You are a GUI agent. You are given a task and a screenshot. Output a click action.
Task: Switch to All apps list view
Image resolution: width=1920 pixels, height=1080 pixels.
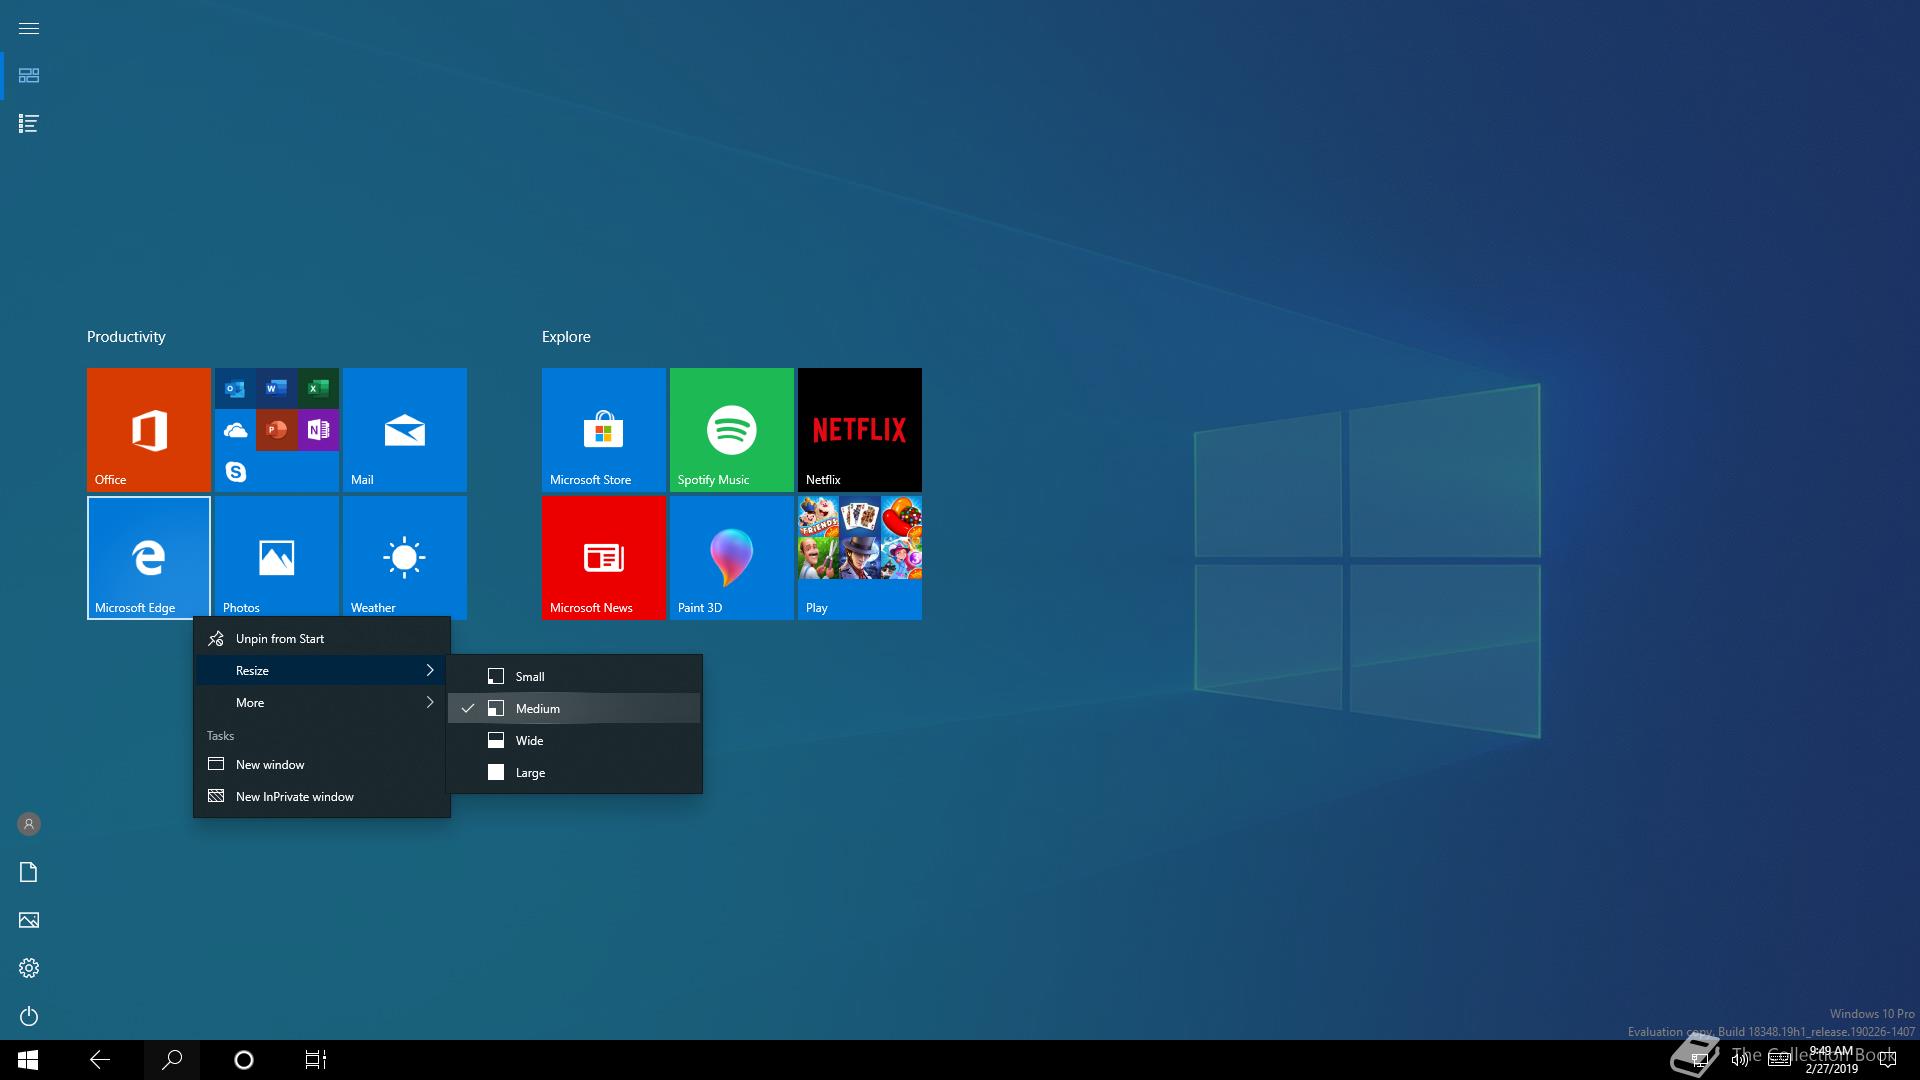(x=29, y=124)
